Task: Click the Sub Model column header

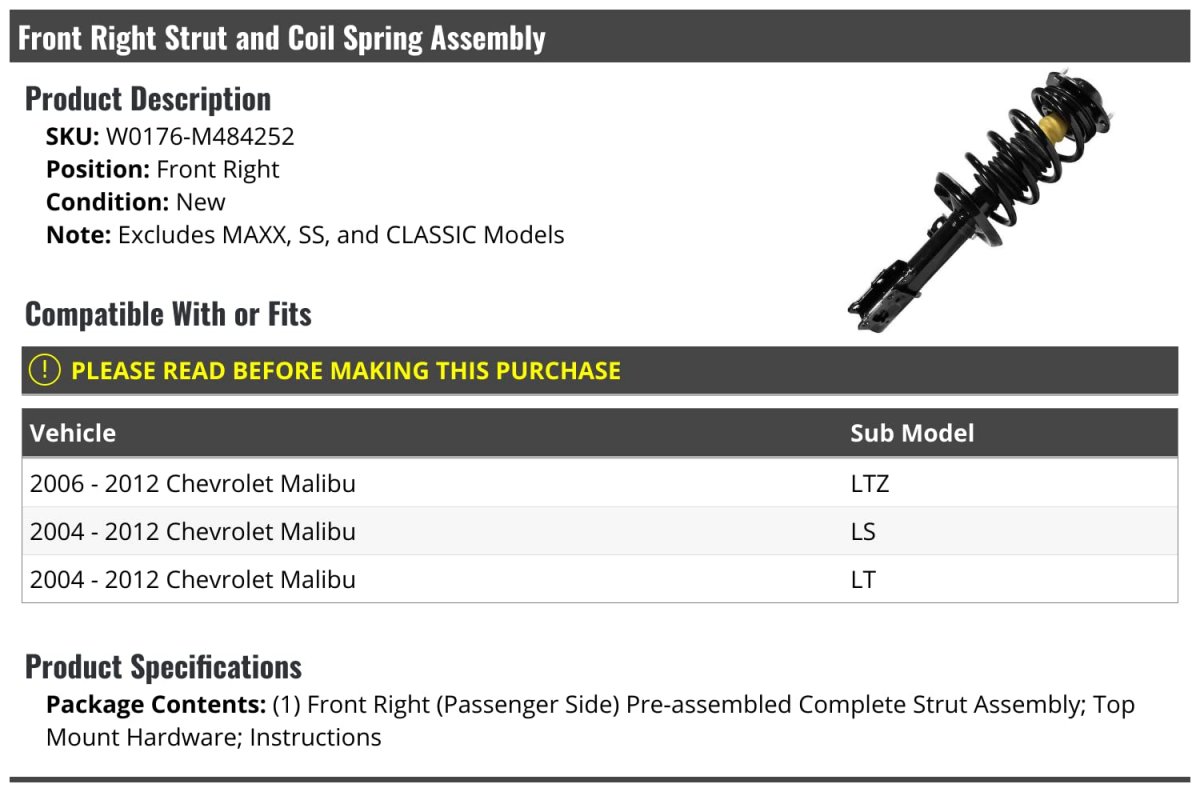Action: click(912, 433)
